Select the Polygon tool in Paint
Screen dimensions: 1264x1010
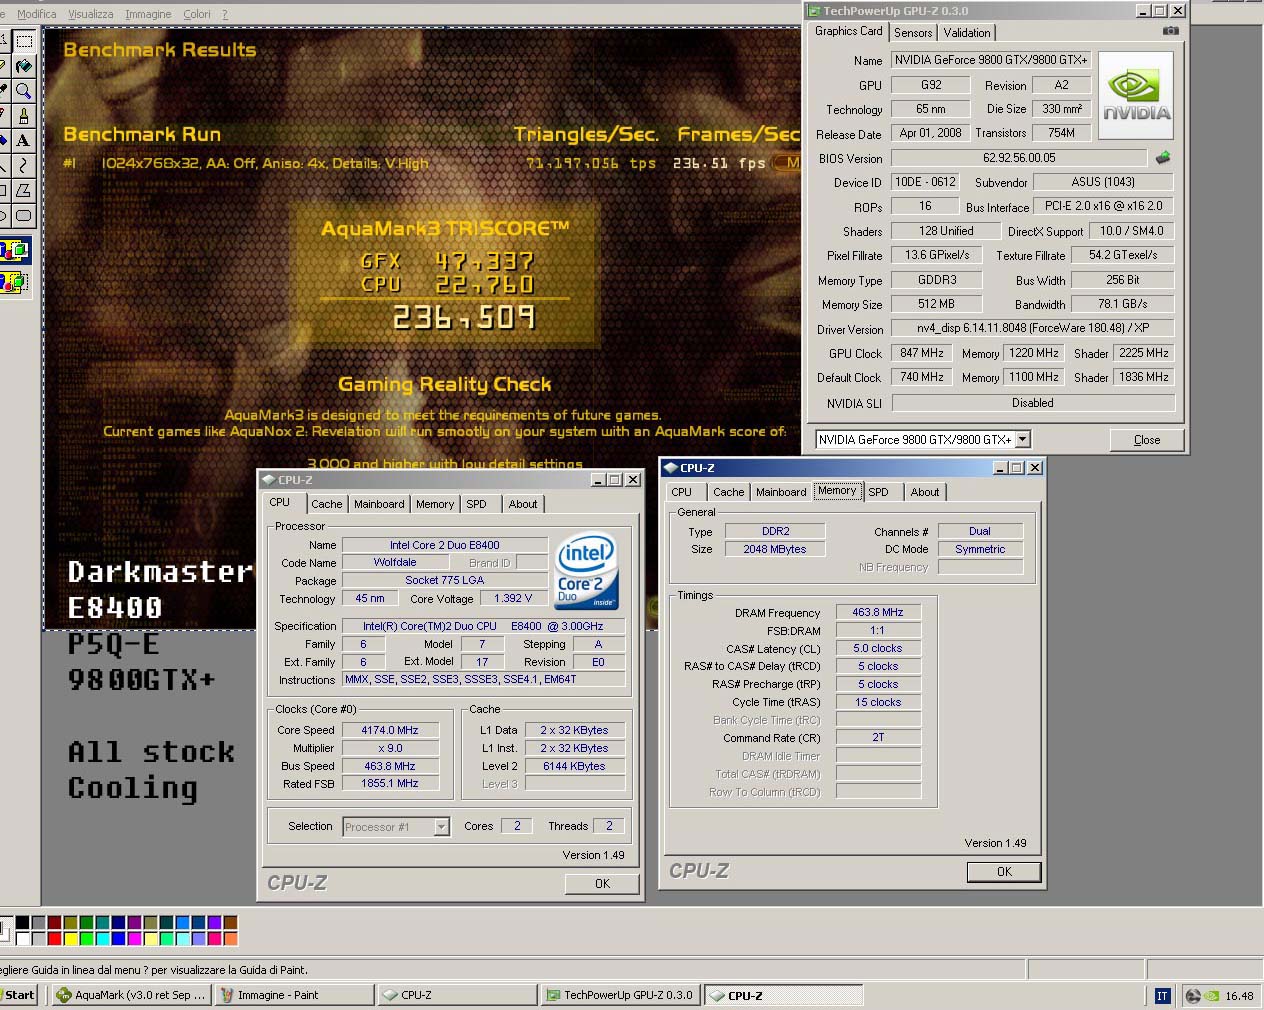tap(24, 191)
